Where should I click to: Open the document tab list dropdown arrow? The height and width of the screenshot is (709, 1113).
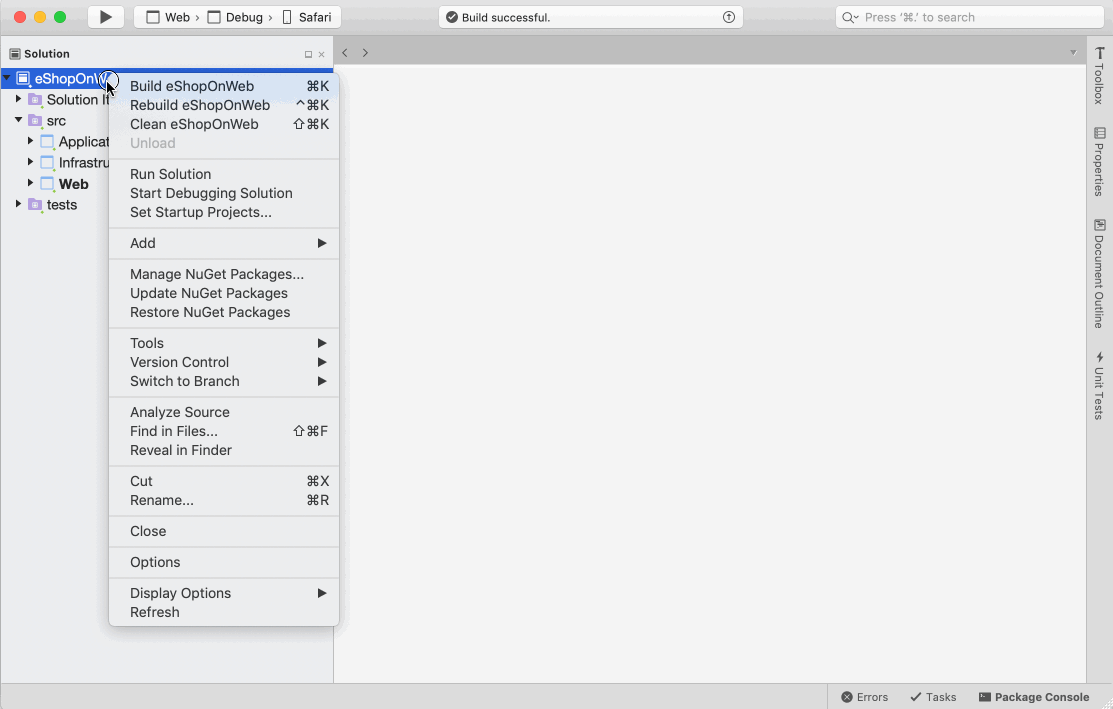(x=1073, y=53)
